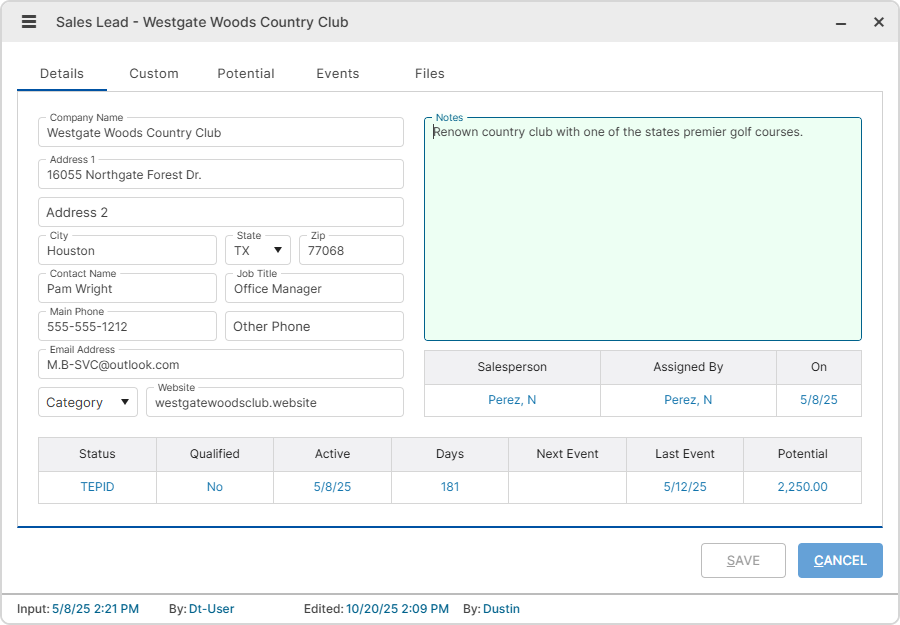This screenshot has width=900, height=625.
Task: Edit the Zip field 77068
Action: 351,250
